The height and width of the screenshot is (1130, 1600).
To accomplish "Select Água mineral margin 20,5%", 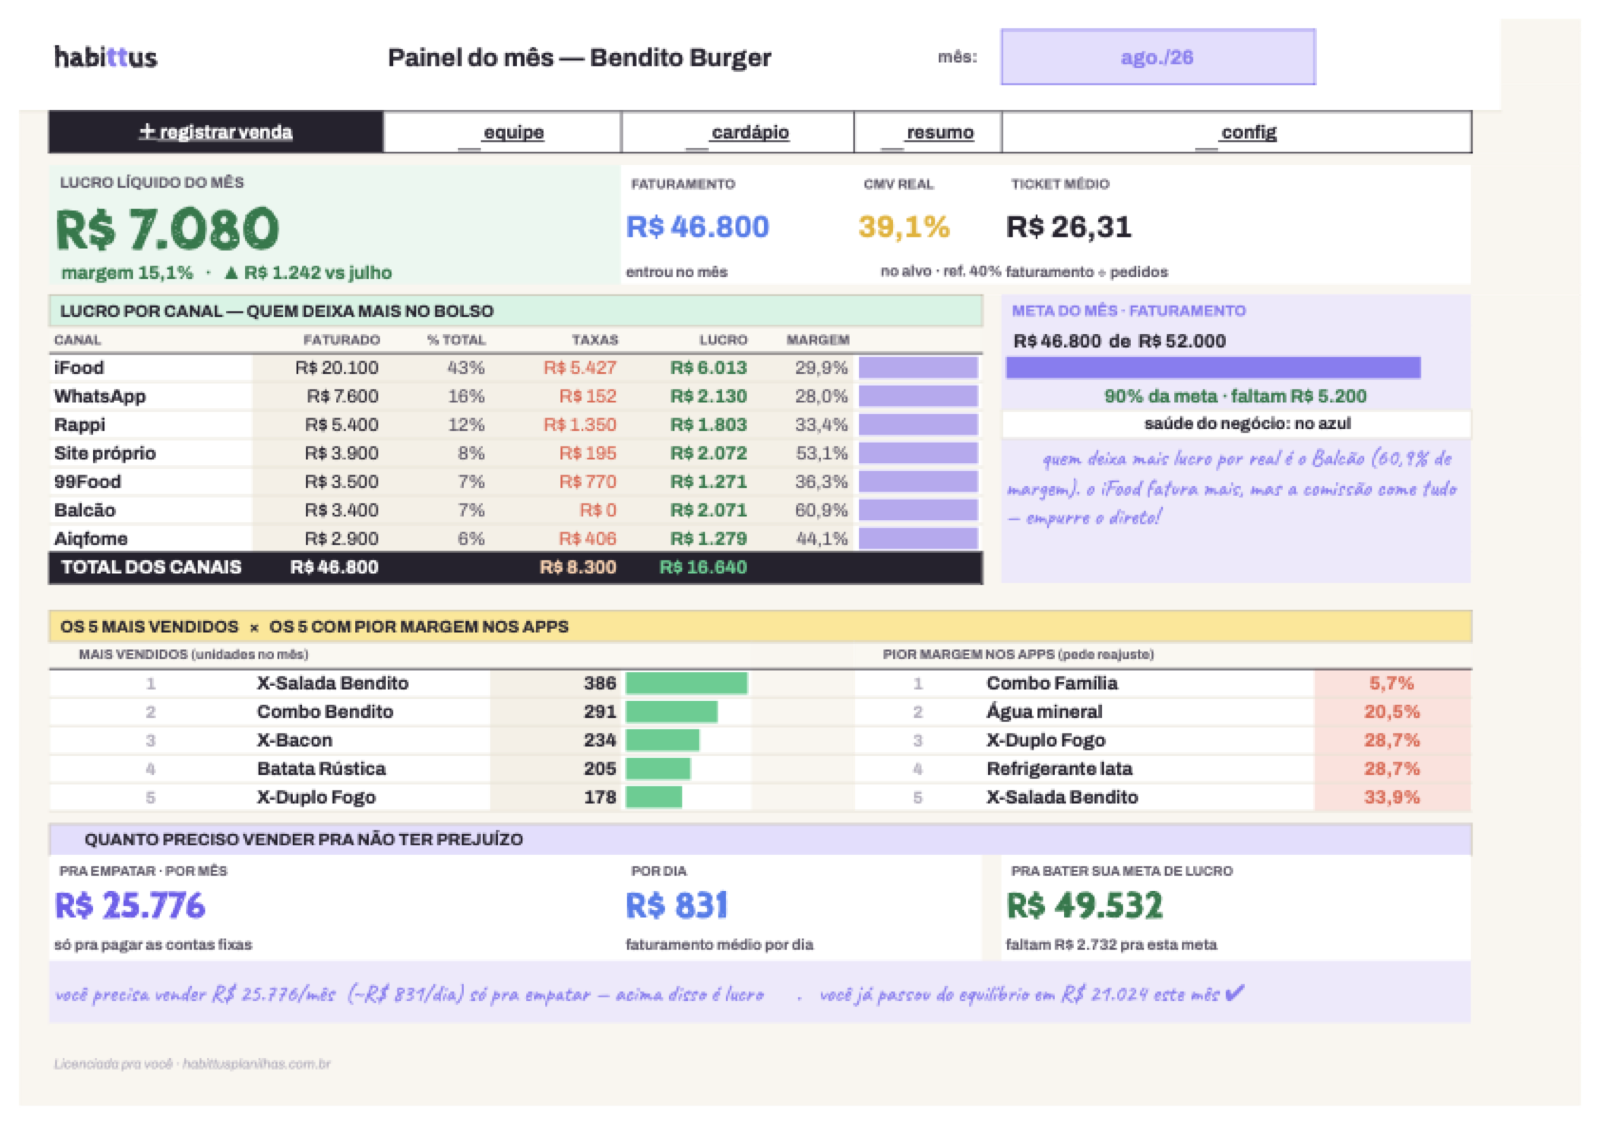I will coord(1392,712).
